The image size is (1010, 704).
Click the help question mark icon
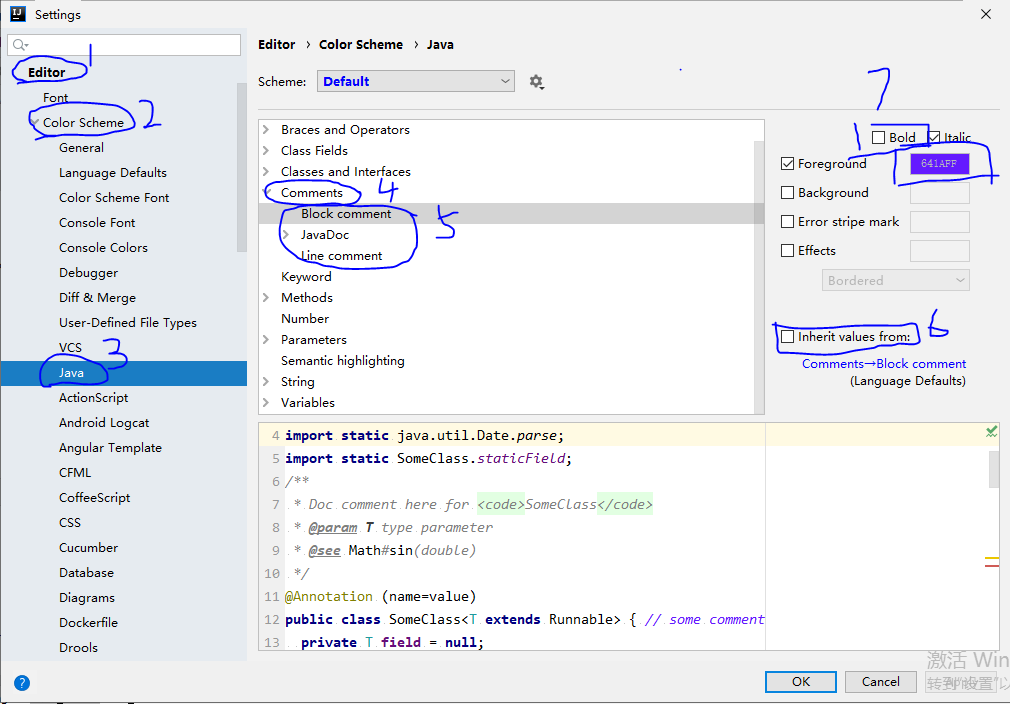(x=22, y=683)
